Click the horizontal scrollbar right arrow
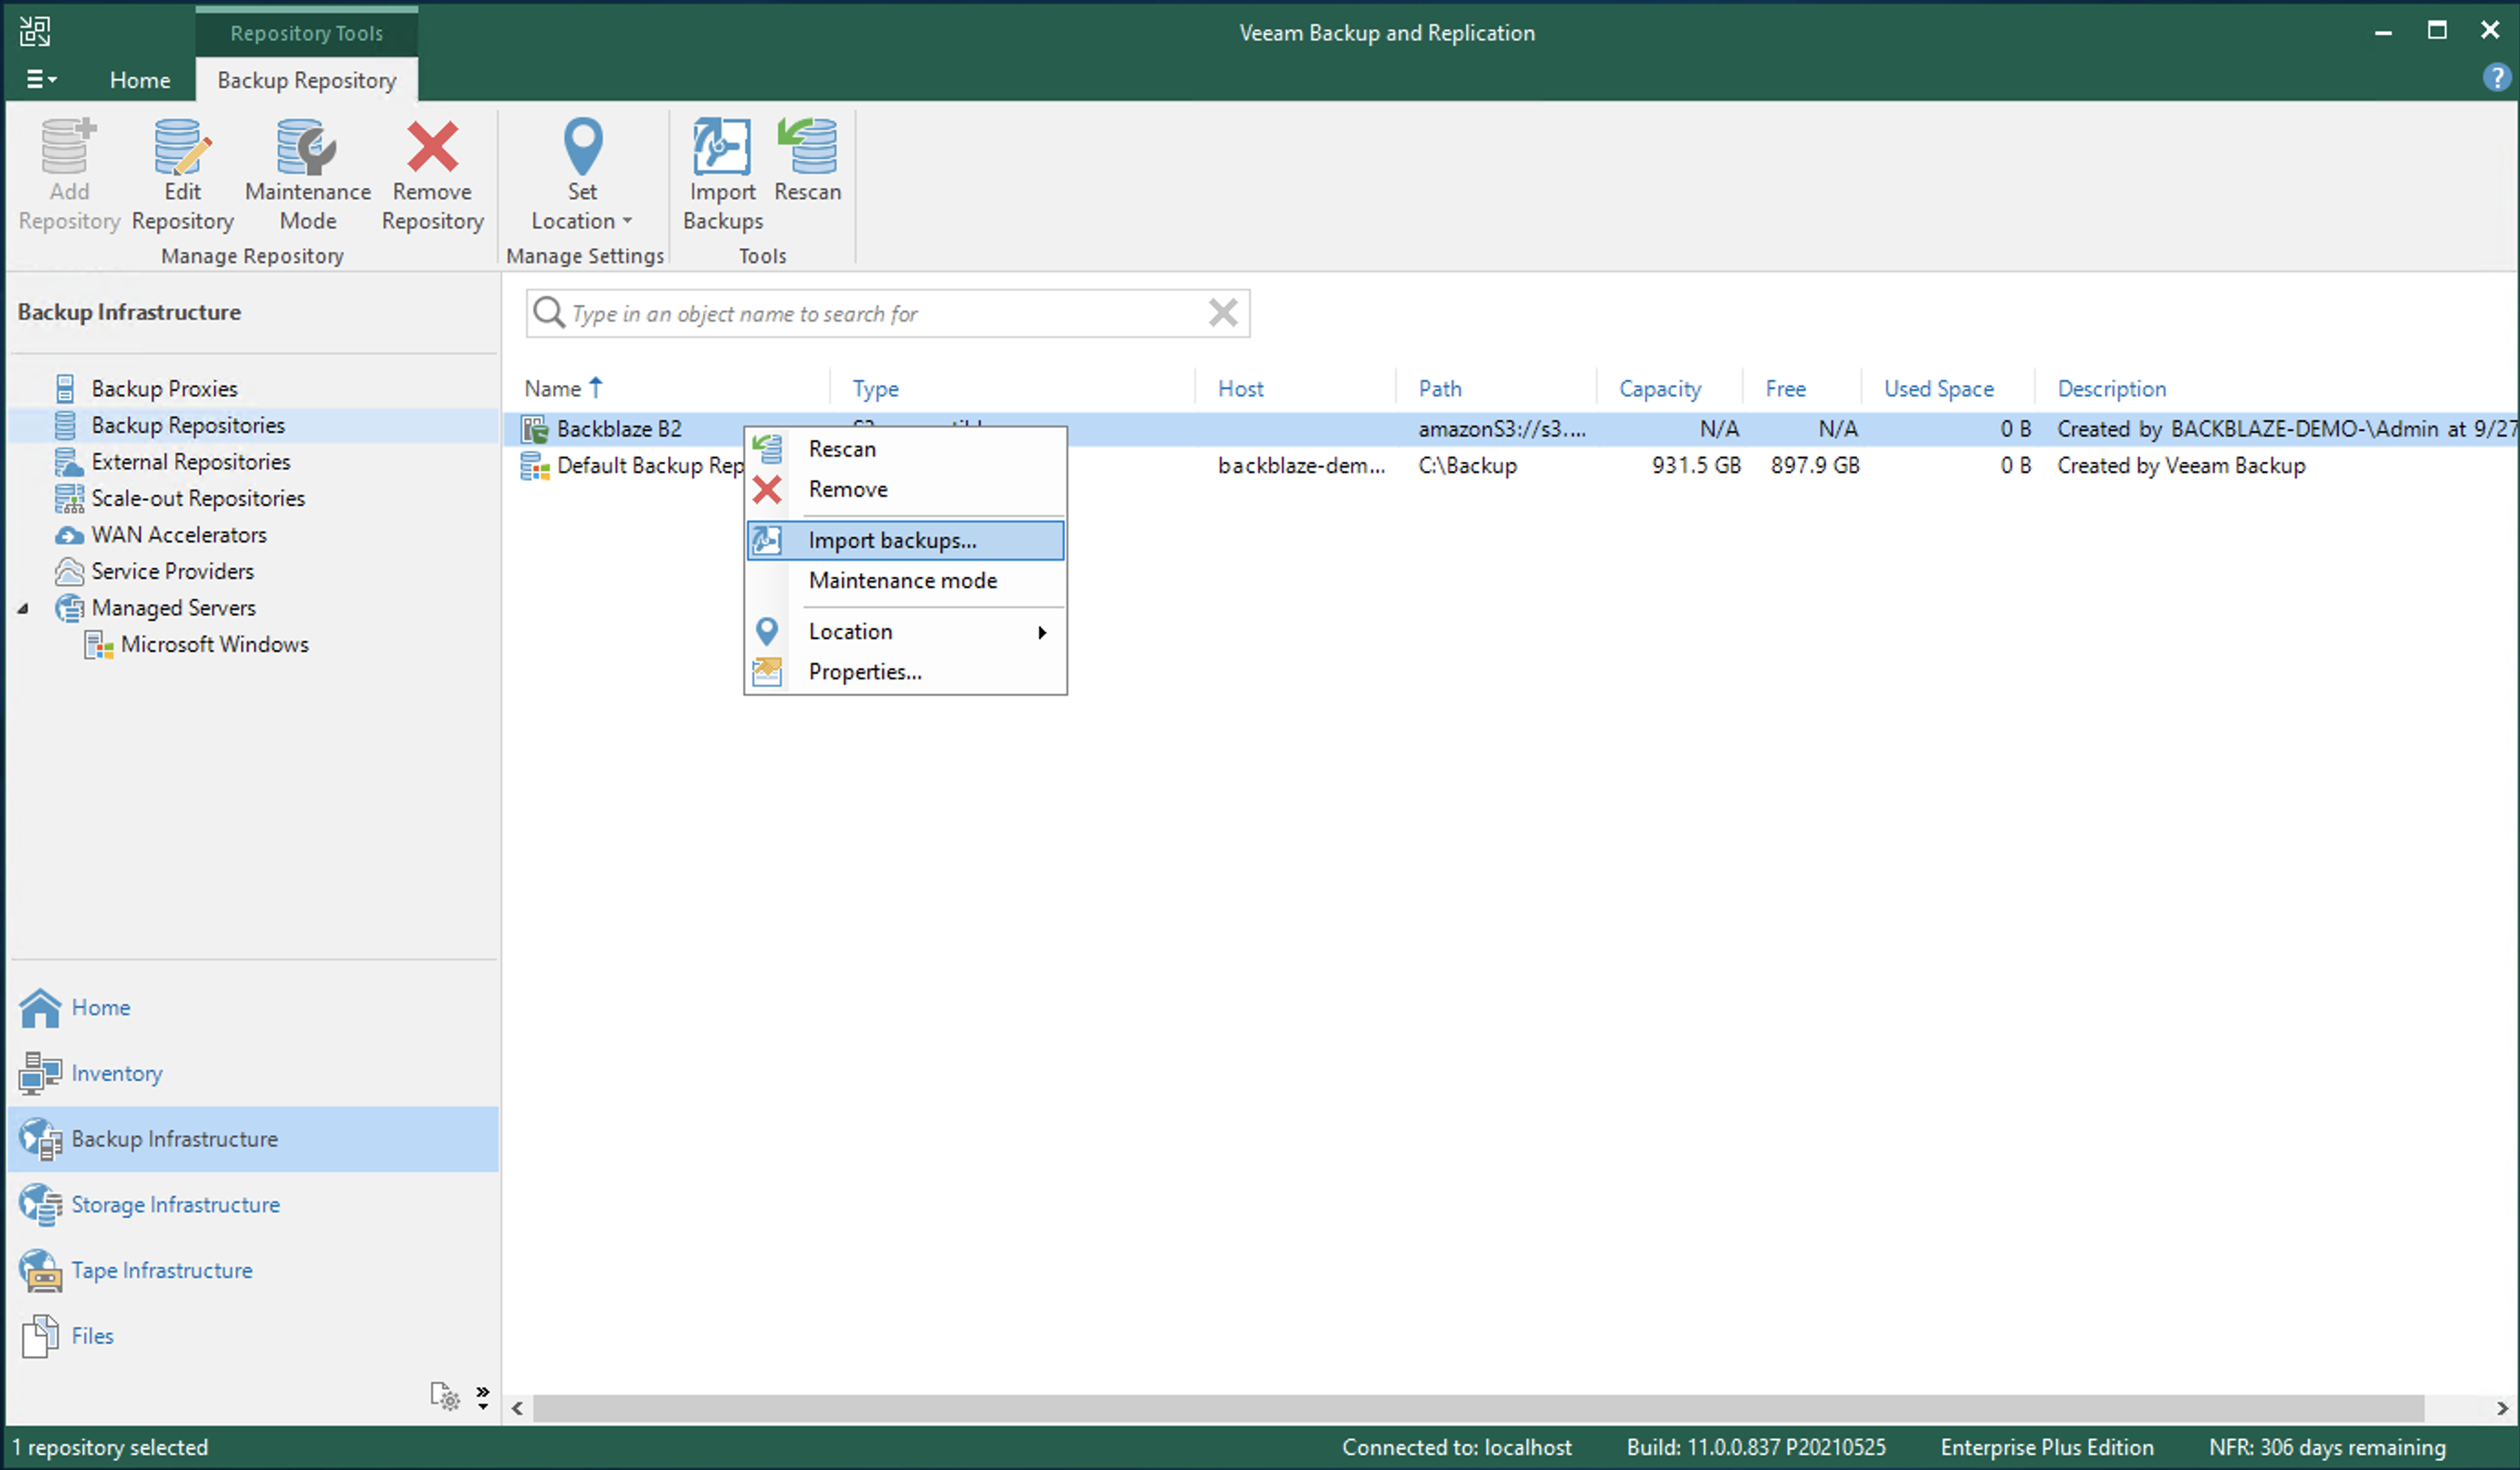Image resolution: width=2520 pixels, height=1470 pixels. 2502,1408
